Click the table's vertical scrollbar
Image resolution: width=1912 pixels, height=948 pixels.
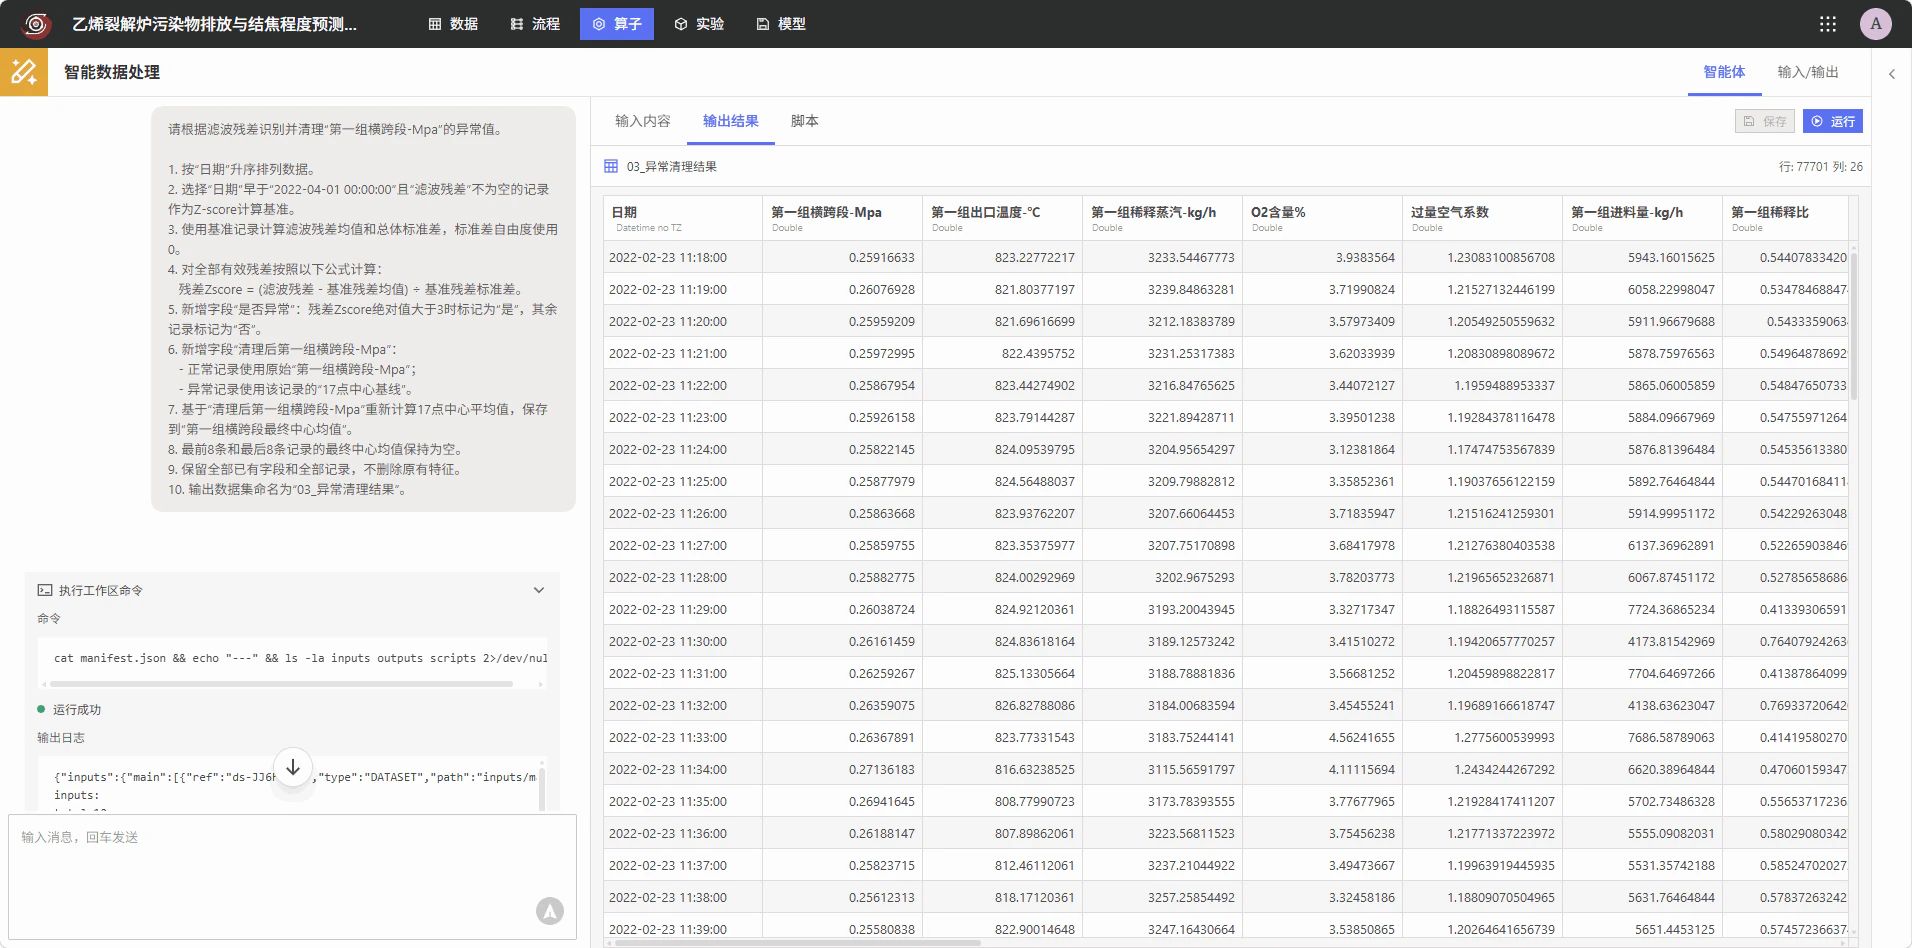tap(1854, 325)
